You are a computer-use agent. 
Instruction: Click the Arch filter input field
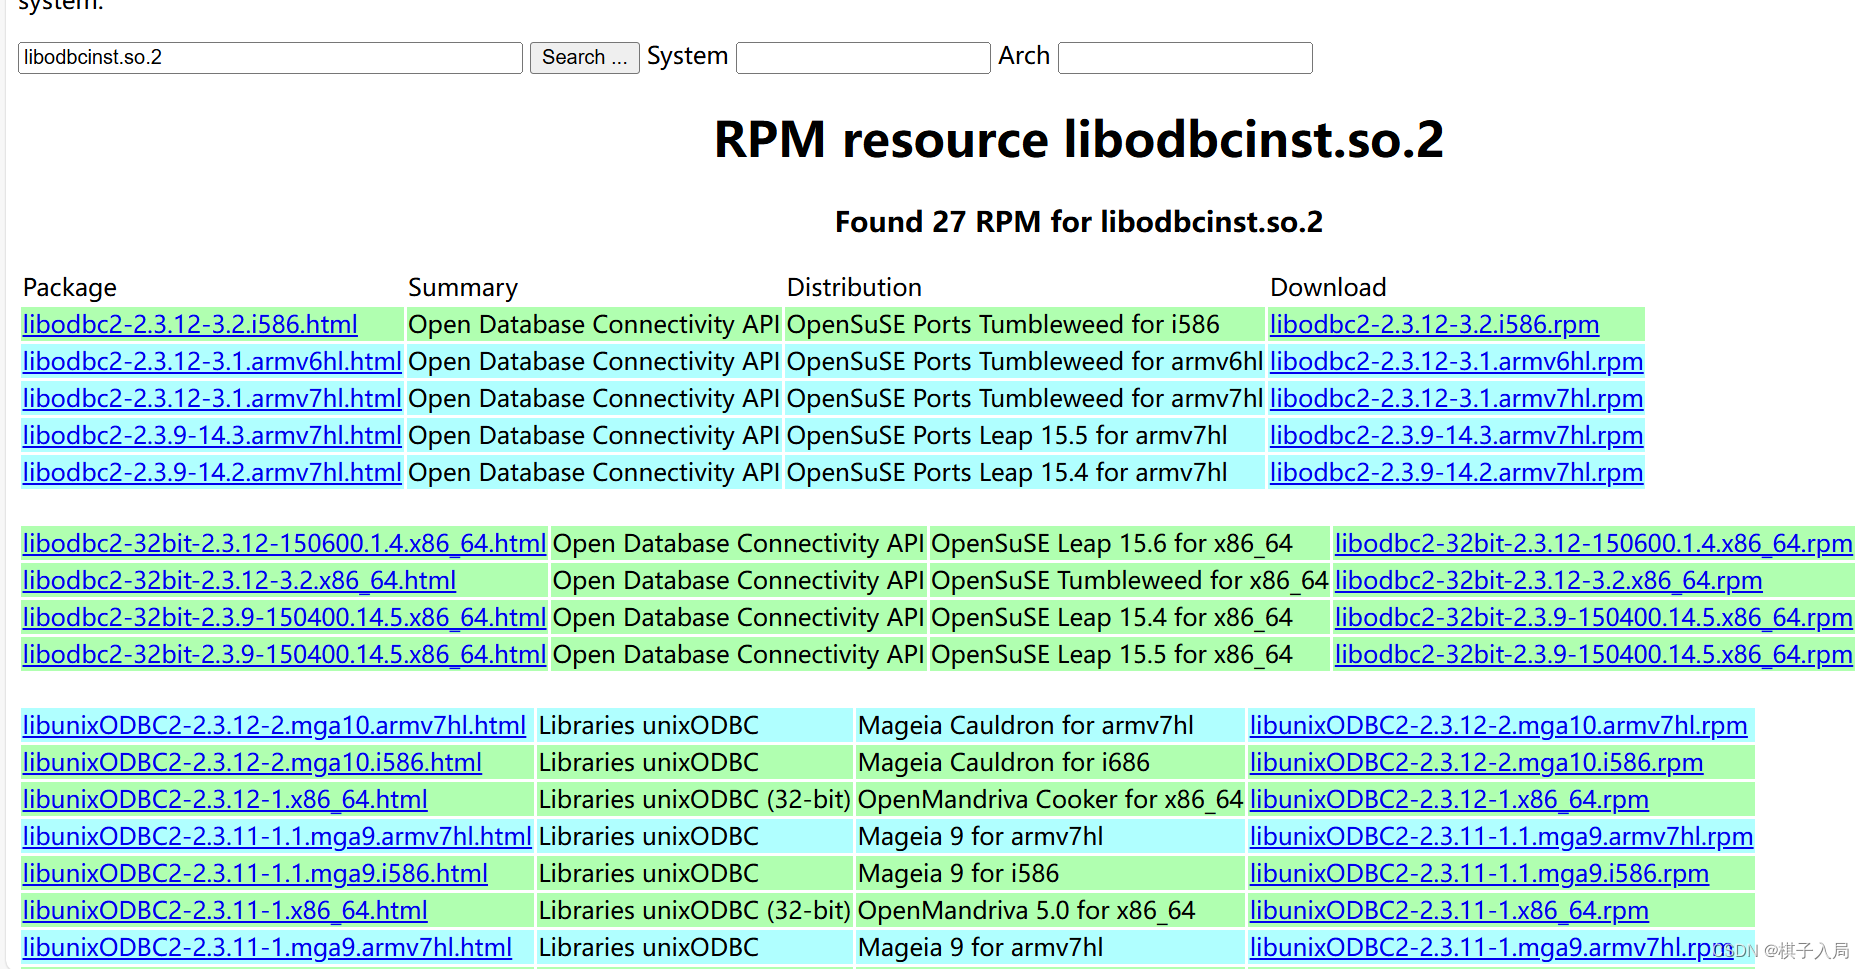point(1184,57)
